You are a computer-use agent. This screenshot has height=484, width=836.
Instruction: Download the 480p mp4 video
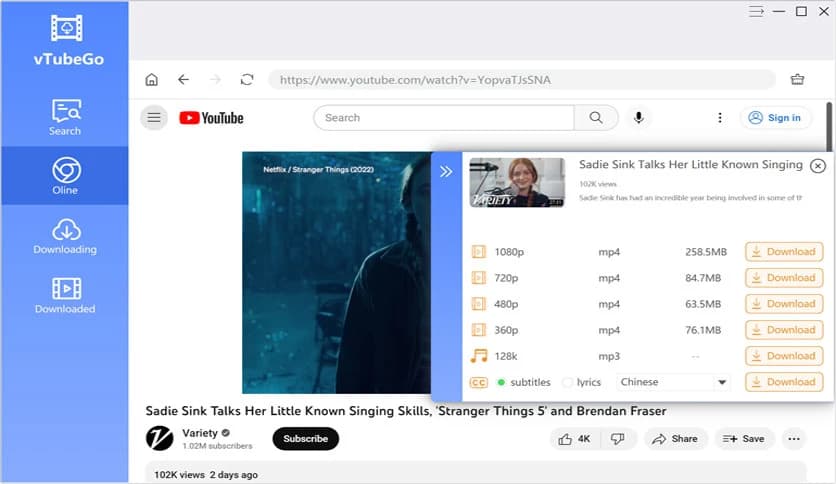pos(784,304)
